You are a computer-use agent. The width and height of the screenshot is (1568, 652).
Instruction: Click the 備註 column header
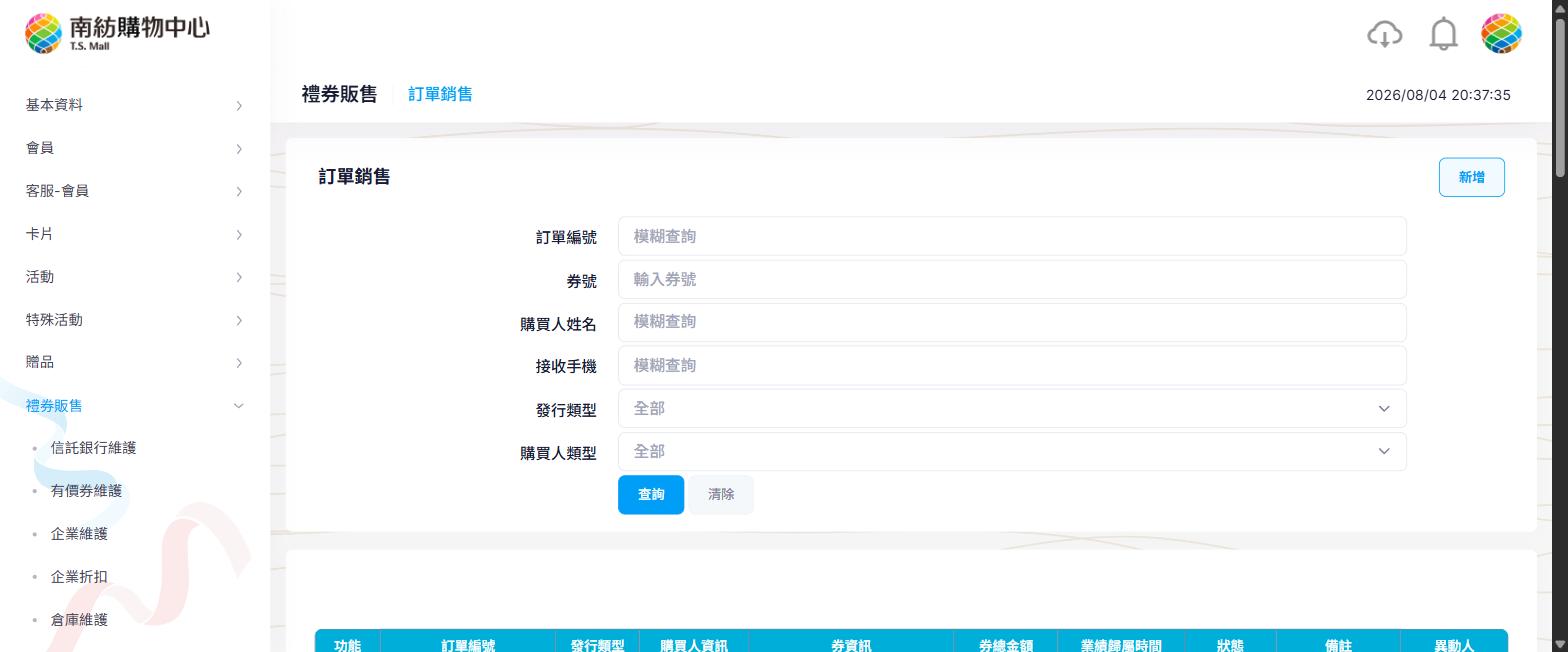tap(1338, 643)
